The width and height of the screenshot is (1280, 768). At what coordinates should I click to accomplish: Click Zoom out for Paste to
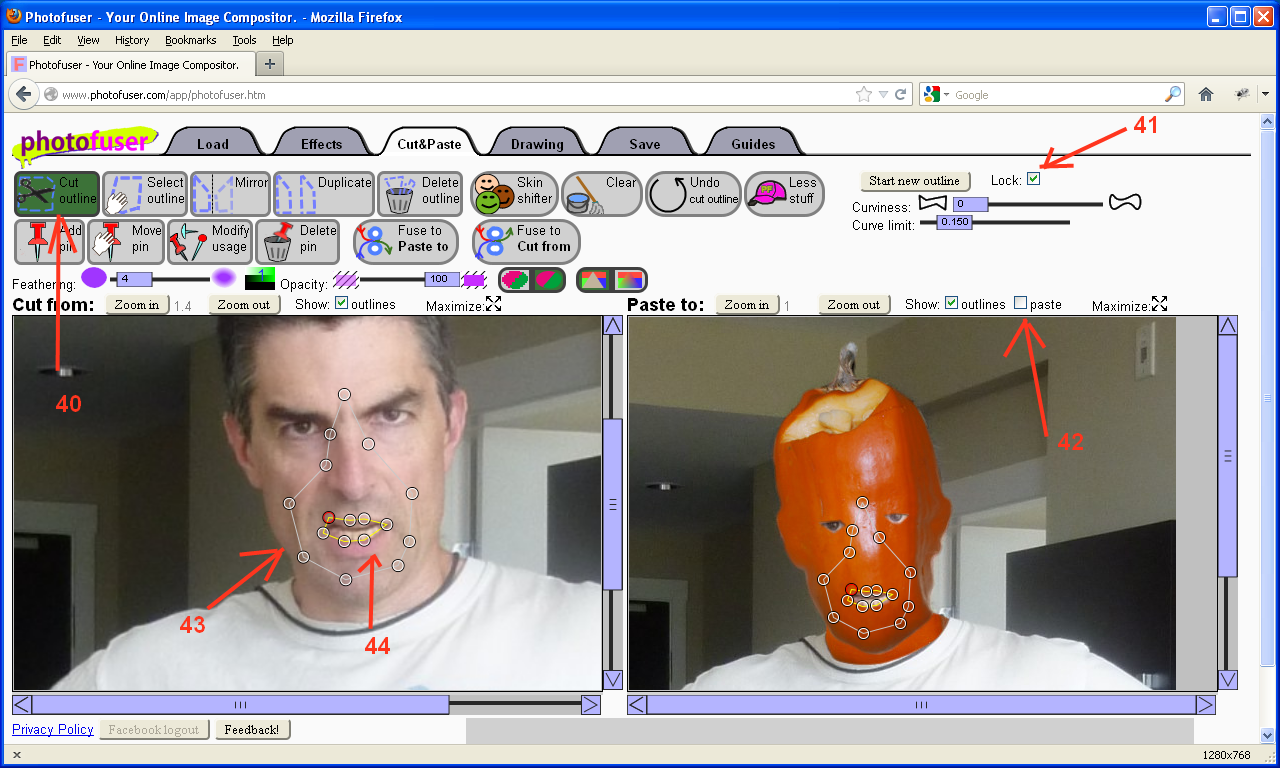(x=854, y=305)
